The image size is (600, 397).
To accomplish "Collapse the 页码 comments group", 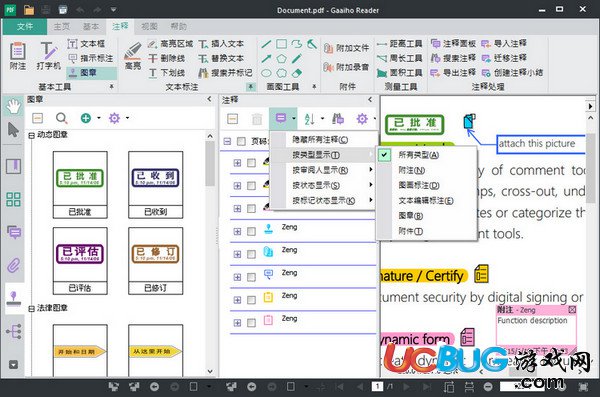I will click(227, 142).
